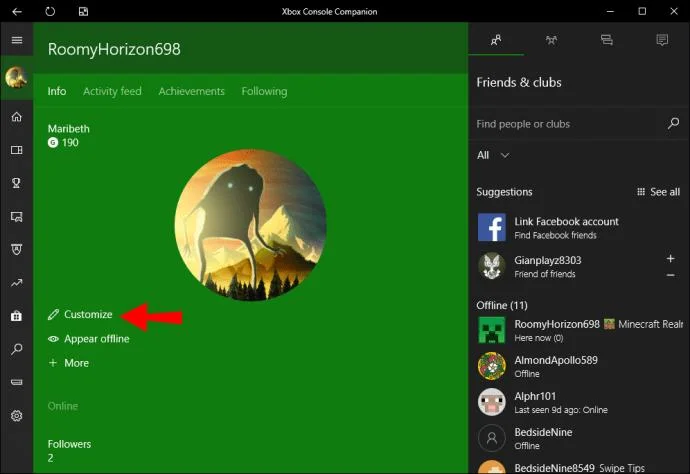Viewport: 690px width, 474px height.
Task: Click the back arrow in the title bar
Action: pyautogui.click(x=17, y=11)
